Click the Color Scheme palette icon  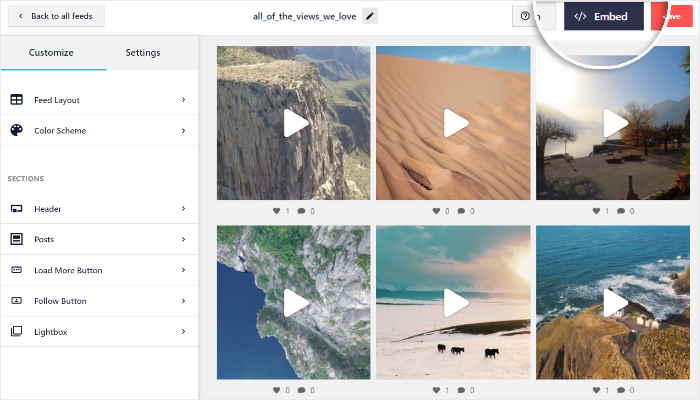point(17,130)
